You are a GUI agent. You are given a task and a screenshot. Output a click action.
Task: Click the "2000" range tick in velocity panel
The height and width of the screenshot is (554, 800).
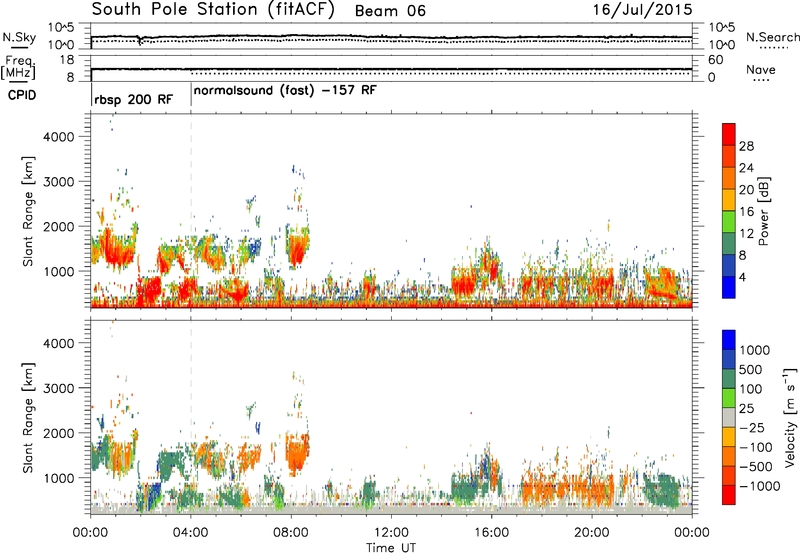tap(58, 433)
